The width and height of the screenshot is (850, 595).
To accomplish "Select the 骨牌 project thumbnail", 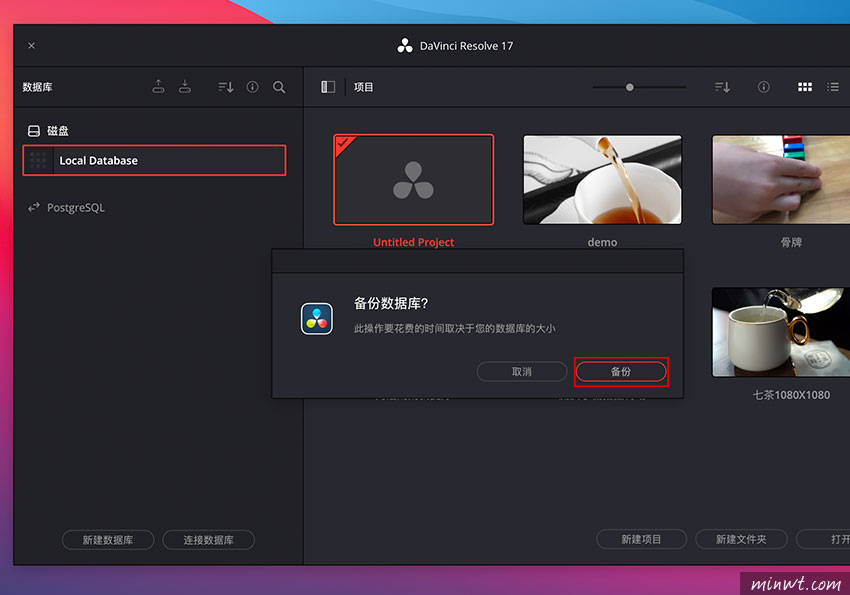I will pyautogui.click(x=781, y=179).
